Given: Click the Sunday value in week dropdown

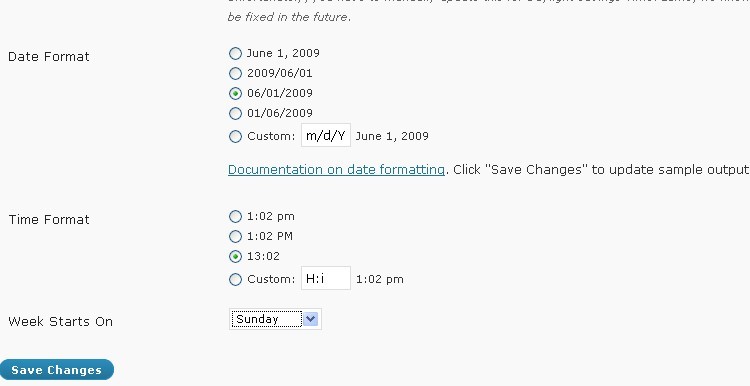Looking at the screenshot, I should [x=266, y=319].
